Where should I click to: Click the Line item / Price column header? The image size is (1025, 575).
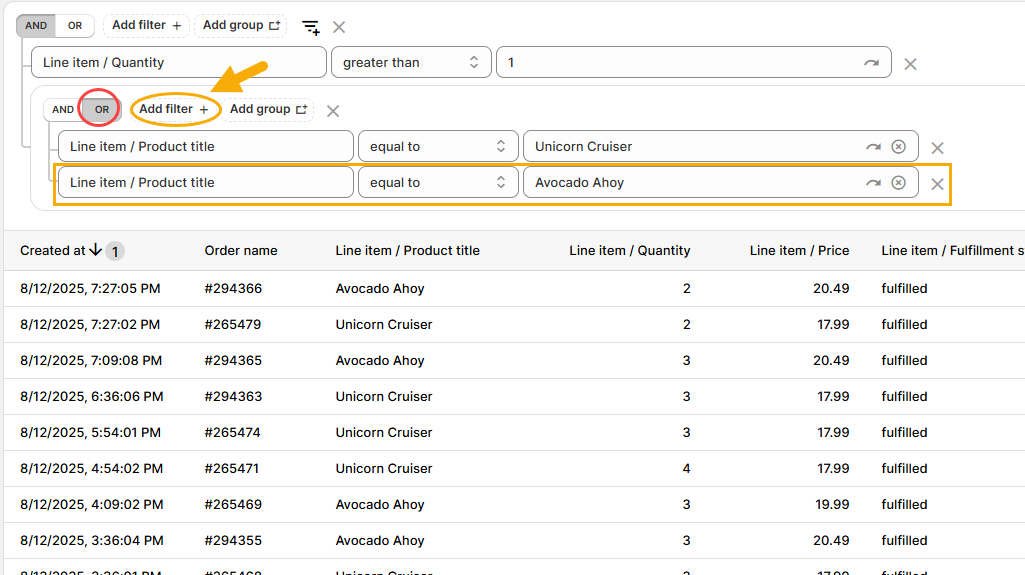point(798,250)
